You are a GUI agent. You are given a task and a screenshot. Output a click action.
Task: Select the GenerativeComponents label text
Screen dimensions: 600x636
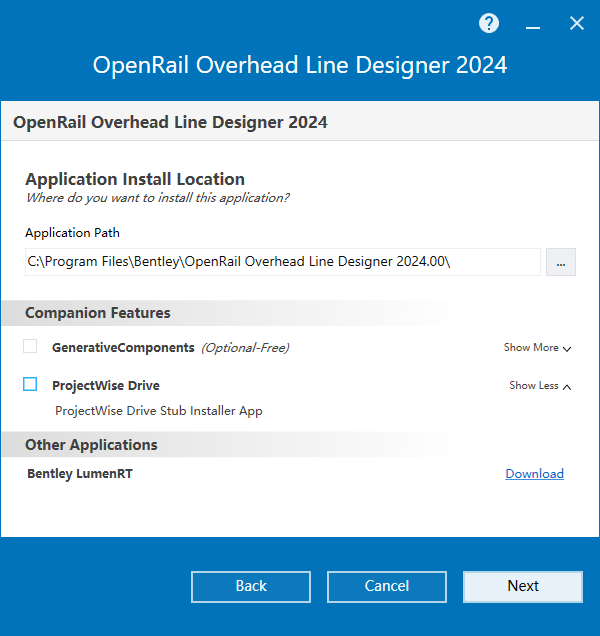pos(123,348)
